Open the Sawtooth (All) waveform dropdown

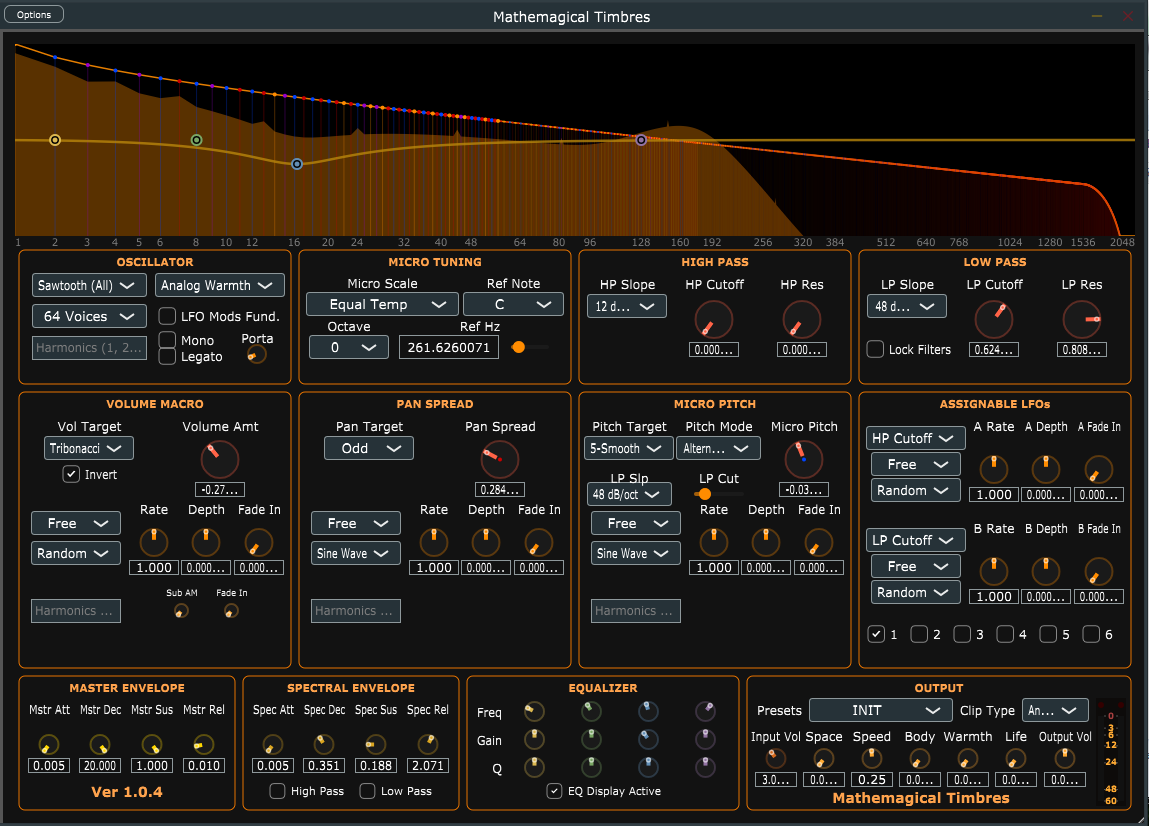84,285
